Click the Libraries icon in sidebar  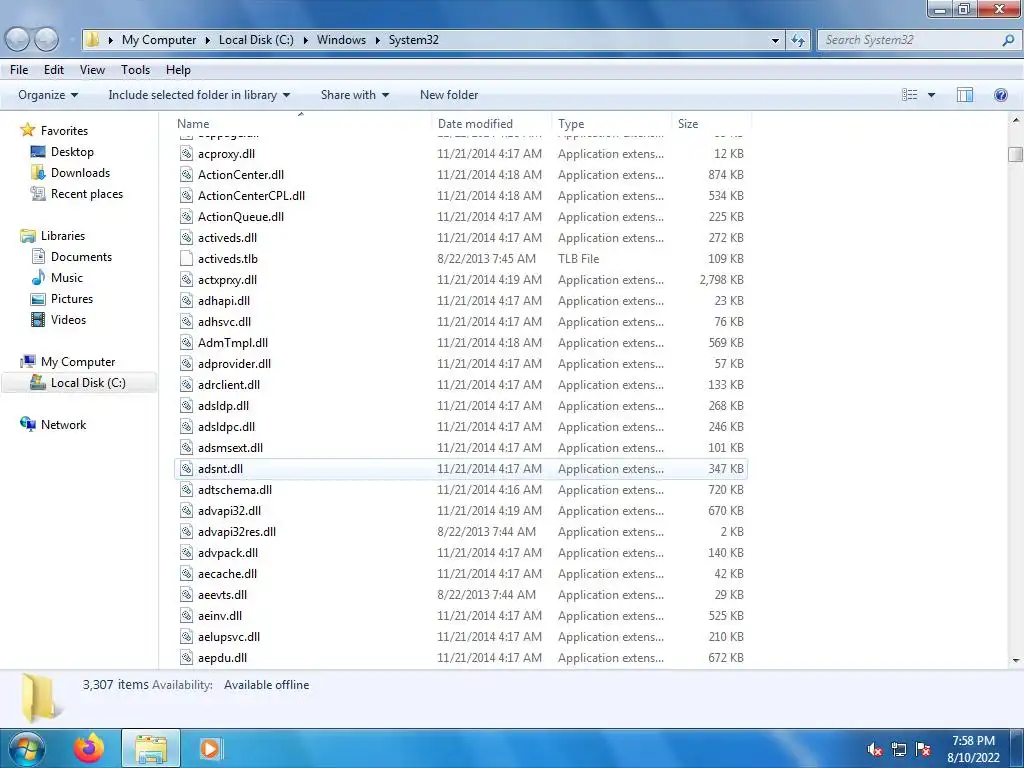pos(27,235)
